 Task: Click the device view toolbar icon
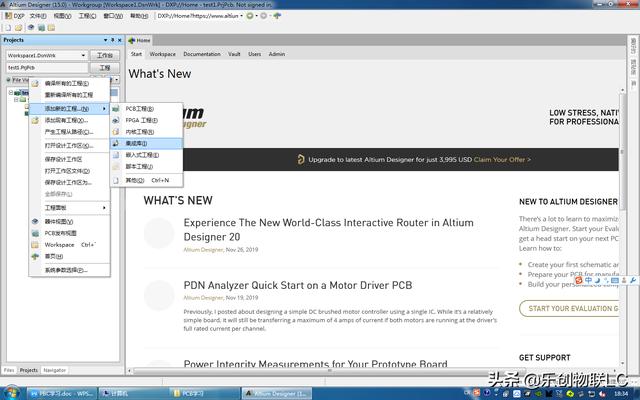31,28
